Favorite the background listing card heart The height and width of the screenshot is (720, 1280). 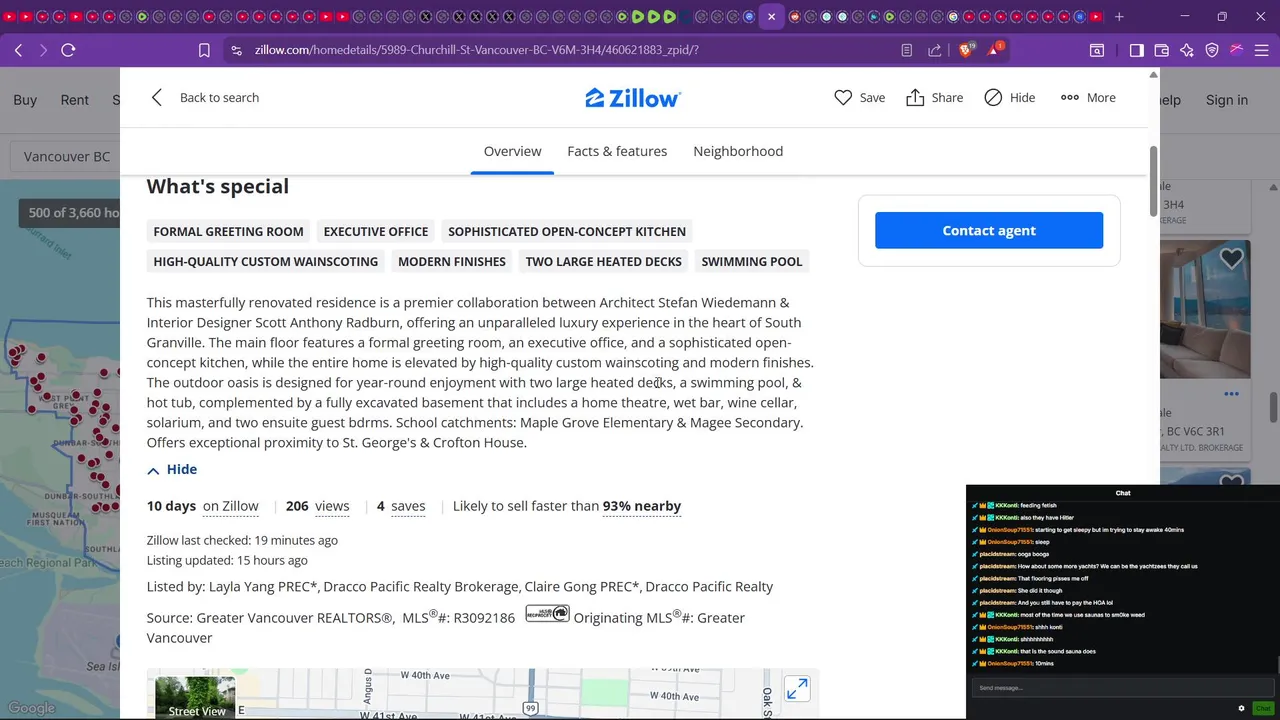tap(1231, 259)
